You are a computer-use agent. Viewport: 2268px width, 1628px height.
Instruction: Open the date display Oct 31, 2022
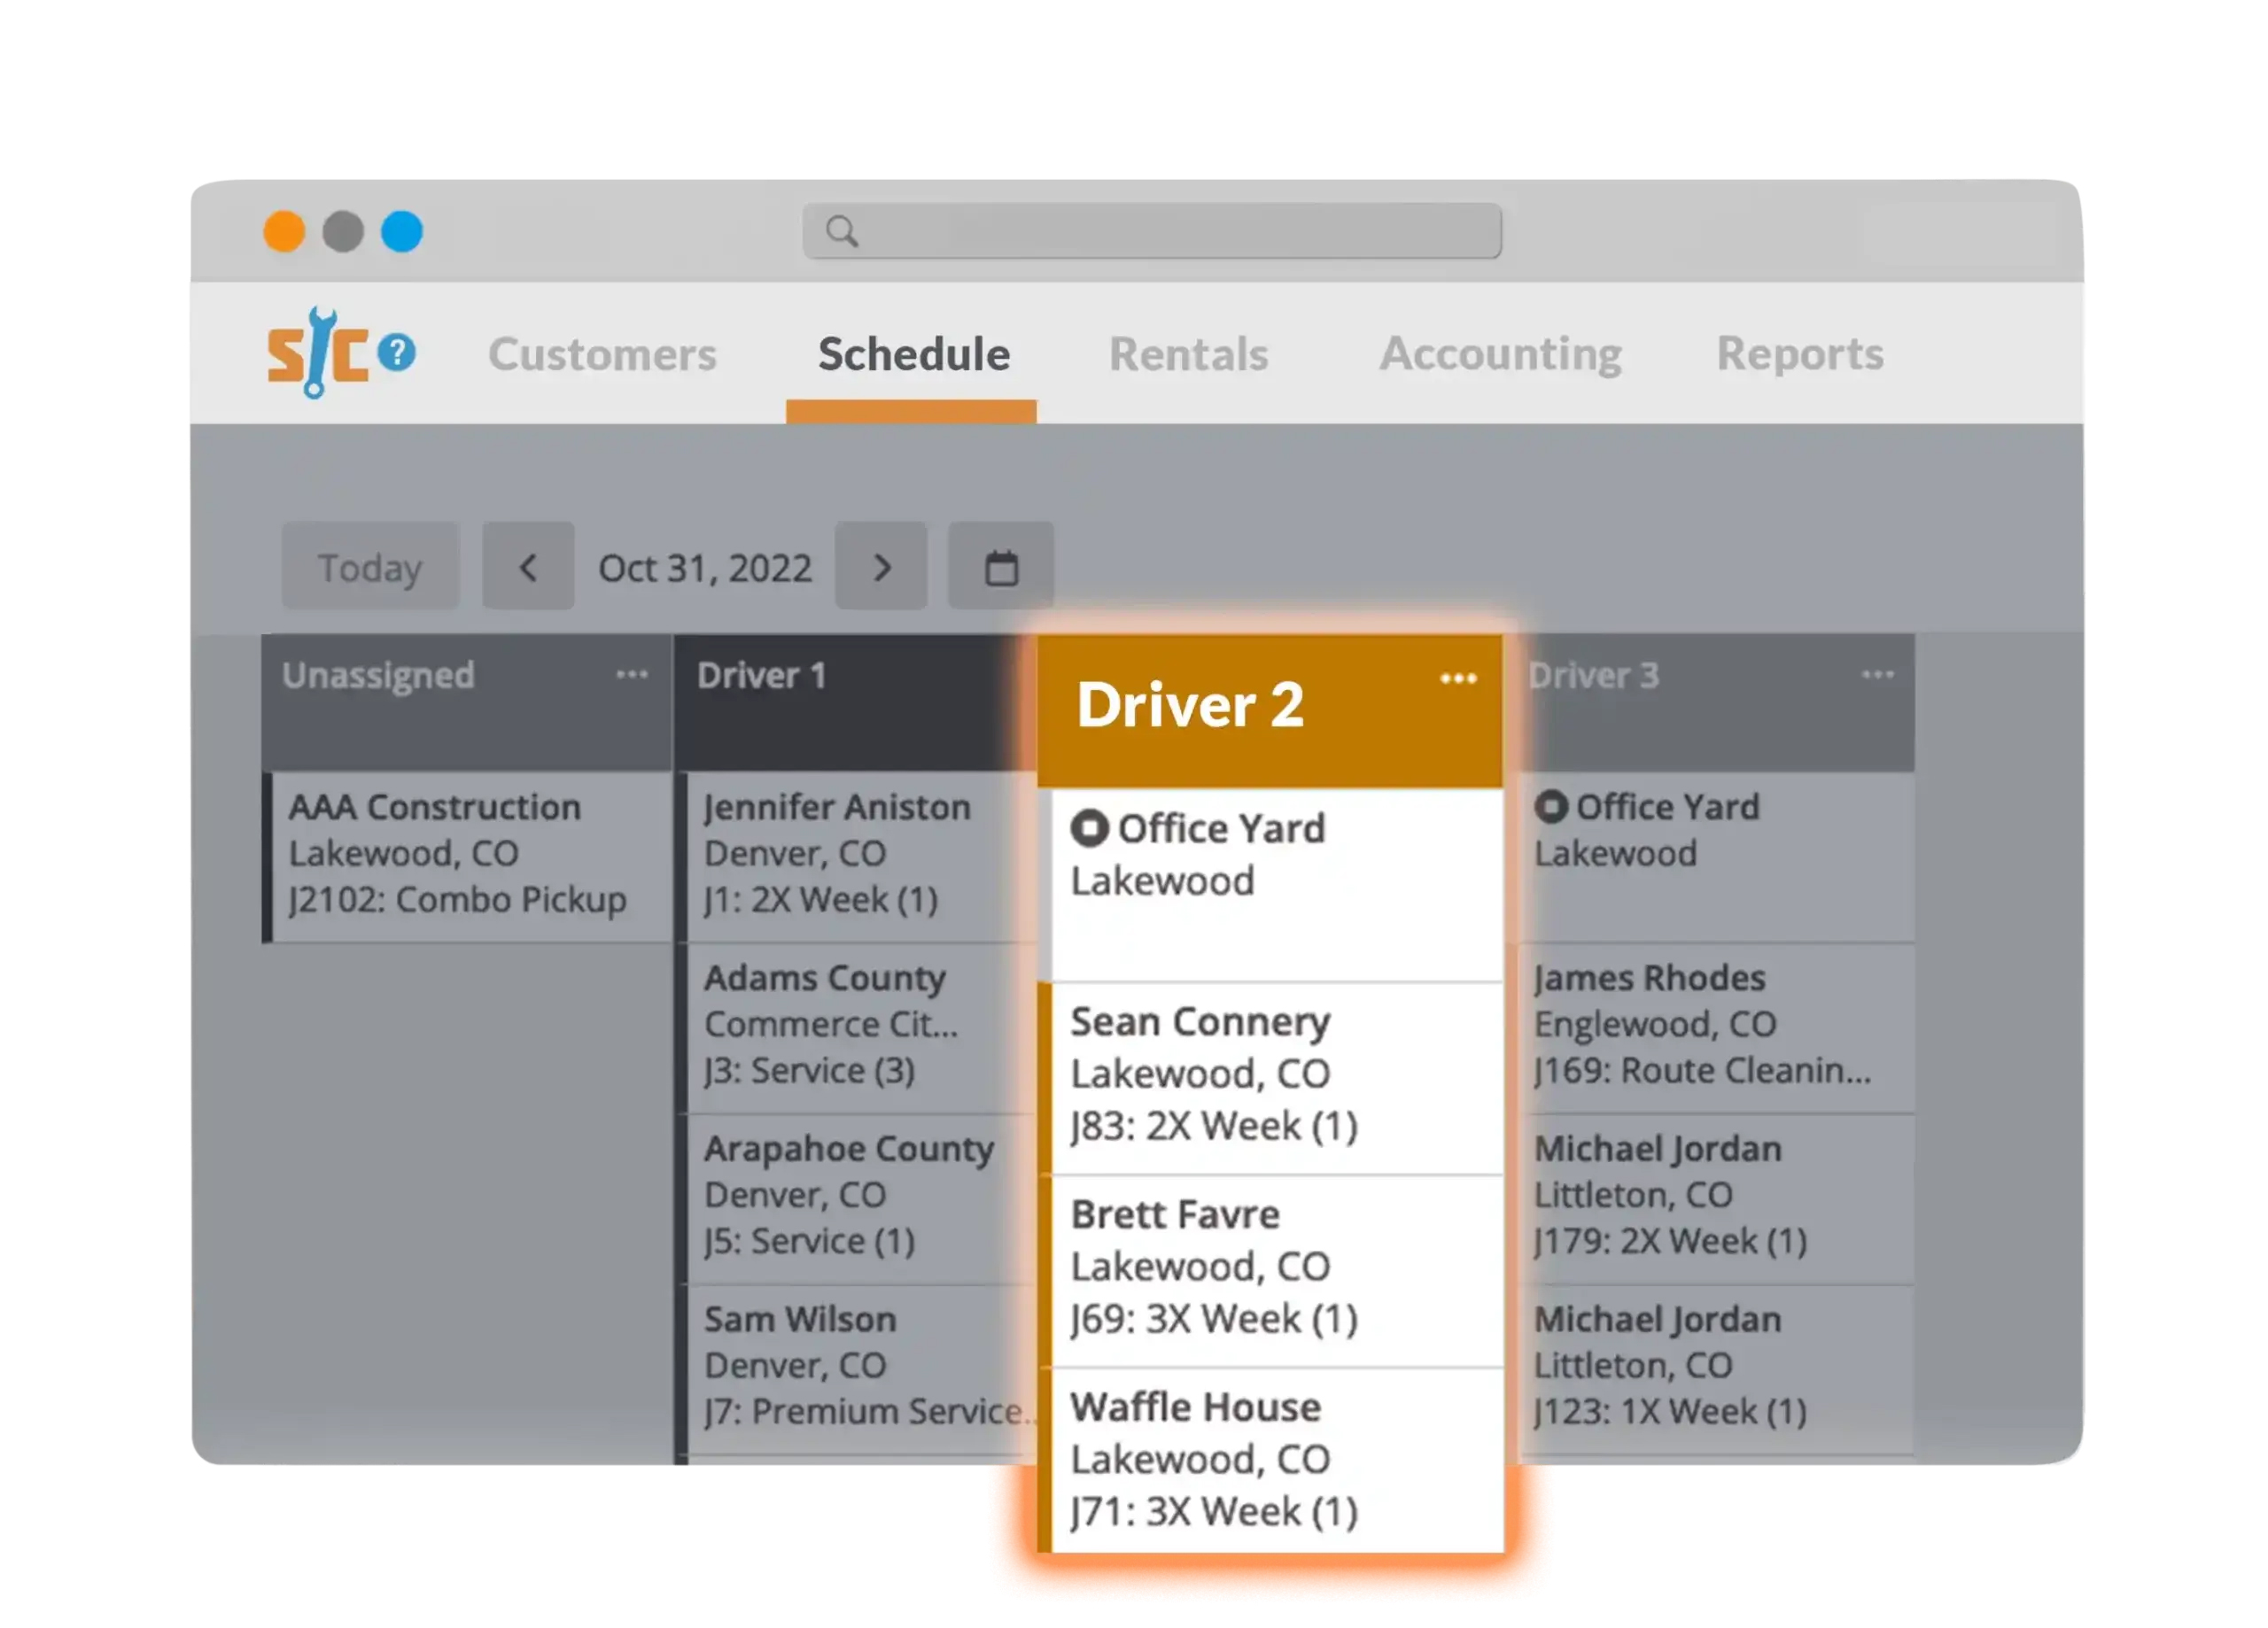704,566
